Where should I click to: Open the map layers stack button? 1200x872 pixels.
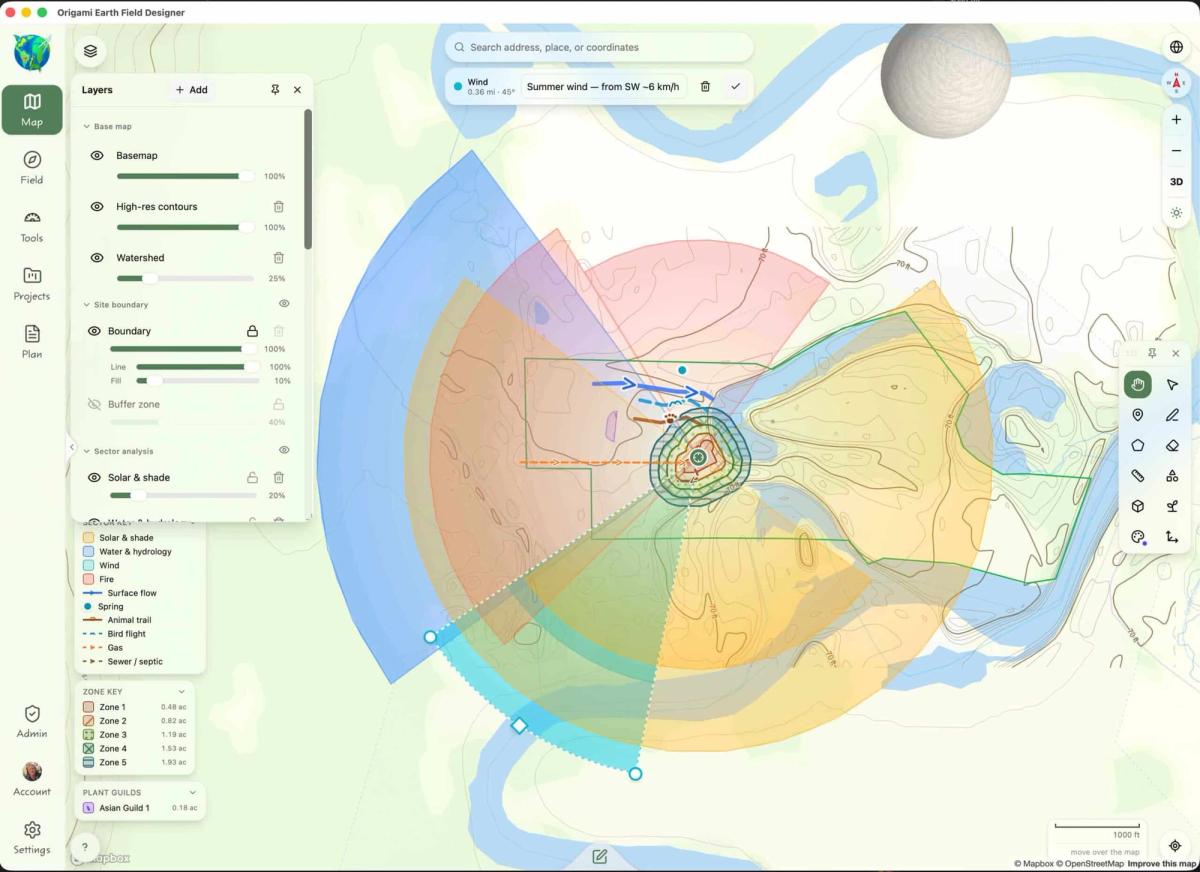click(x=90, y=51)
